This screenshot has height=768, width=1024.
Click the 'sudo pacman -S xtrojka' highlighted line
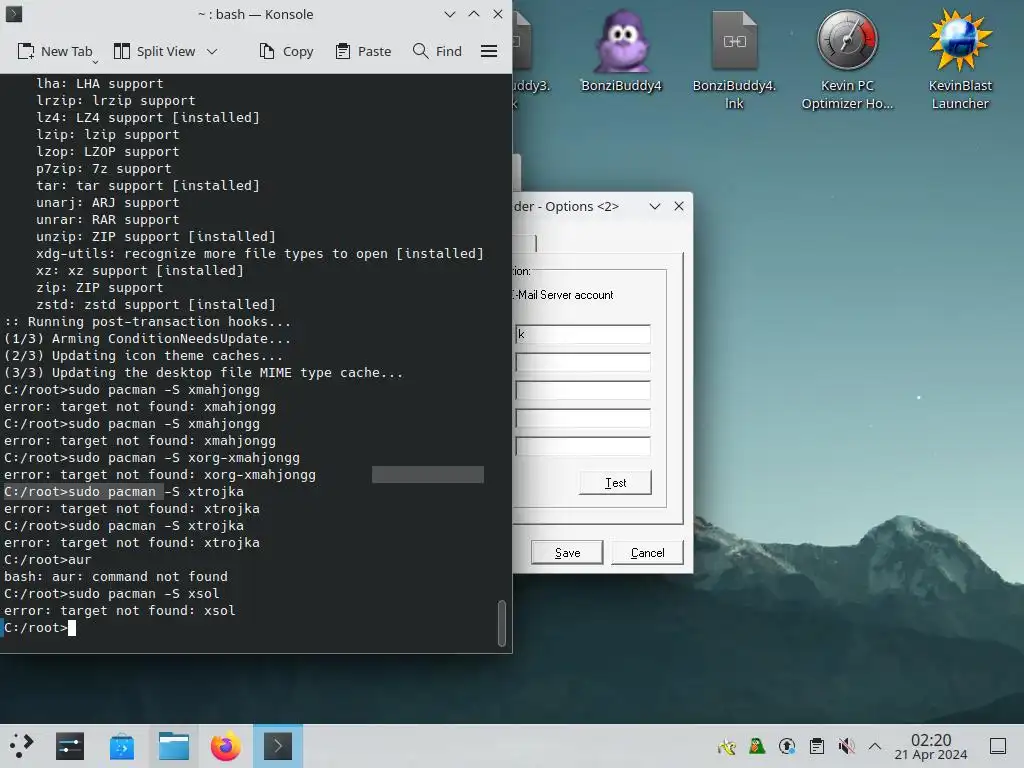(x=124, y=492)
